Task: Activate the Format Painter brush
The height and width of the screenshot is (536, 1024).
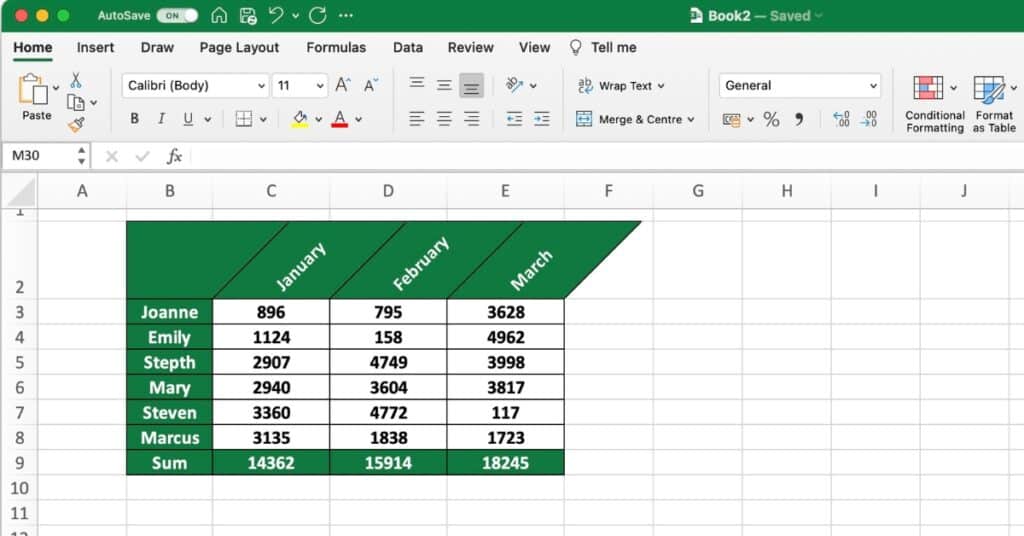Action: click(76, 124)
